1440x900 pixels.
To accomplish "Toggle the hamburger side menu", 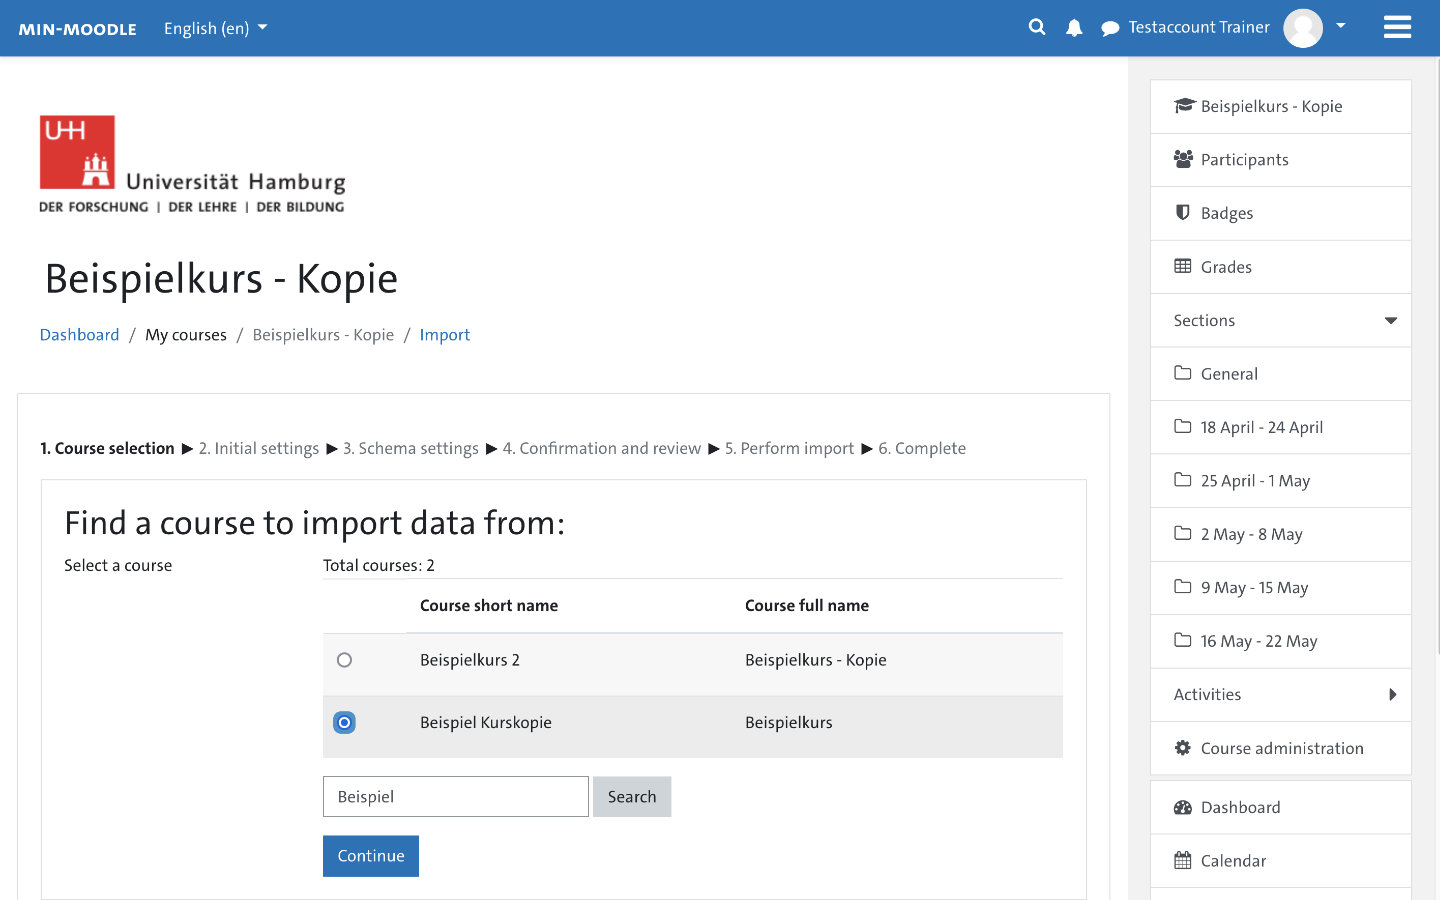I will tap(1397, 27).
